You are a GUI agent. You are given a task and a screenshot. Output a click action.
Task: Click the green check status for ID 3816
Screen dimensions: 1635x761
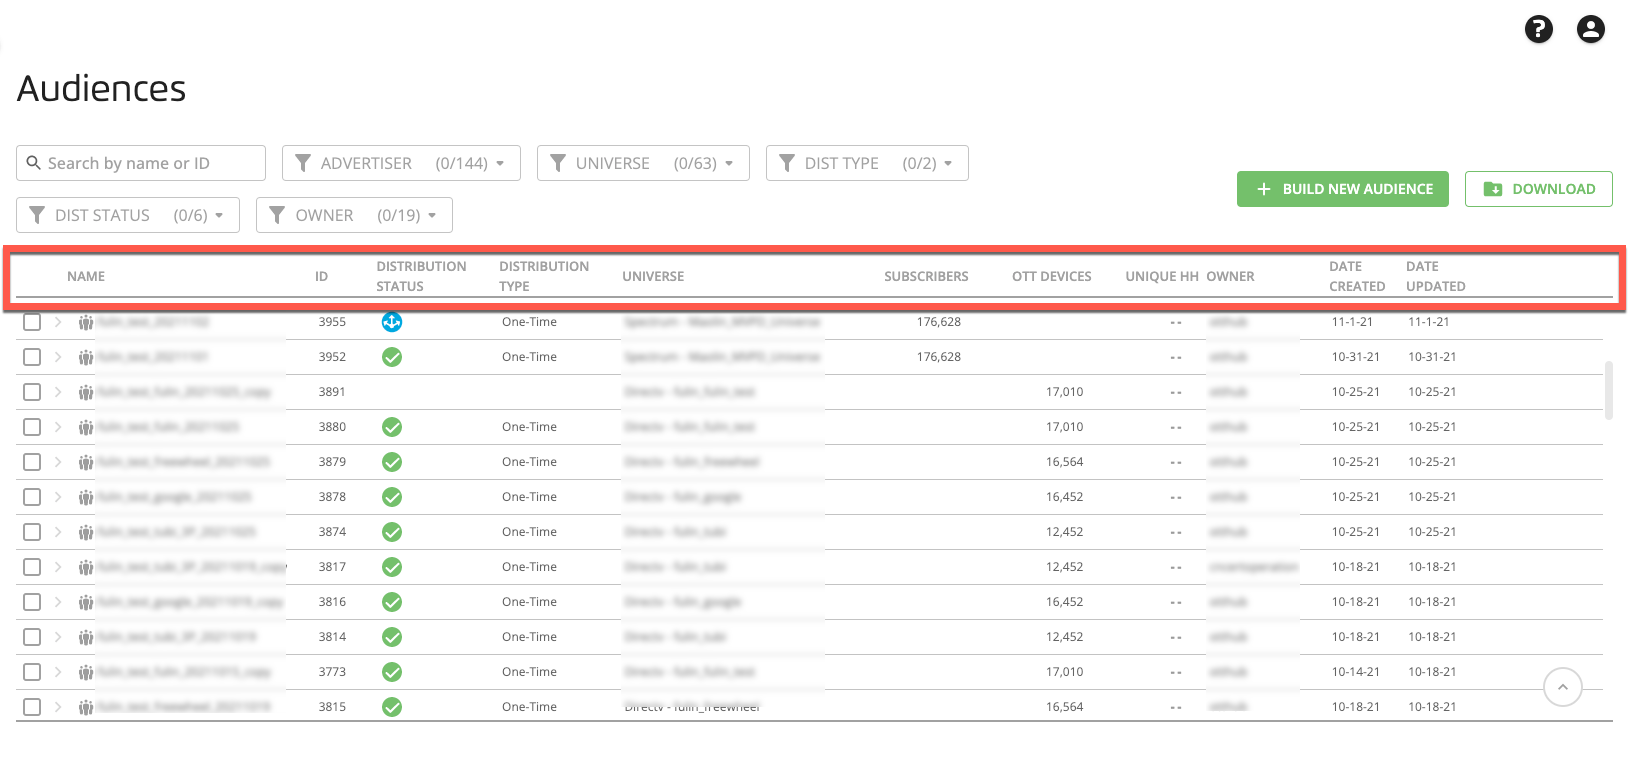click(x=392, y=602)
